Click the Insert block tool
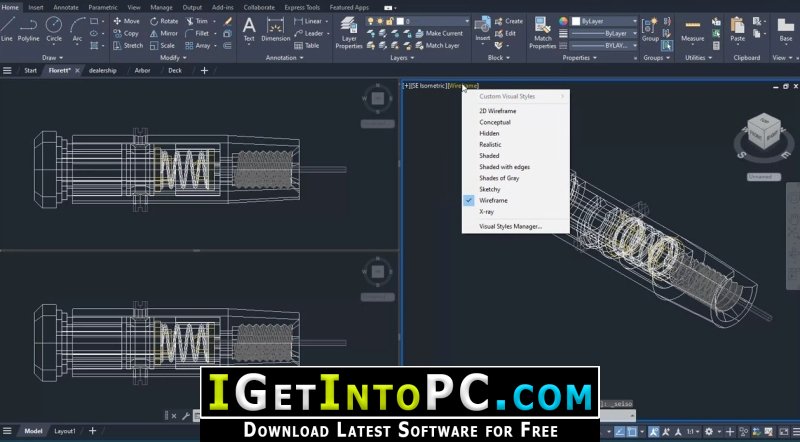This screenshot has height=442, width=800. [482, 29]
